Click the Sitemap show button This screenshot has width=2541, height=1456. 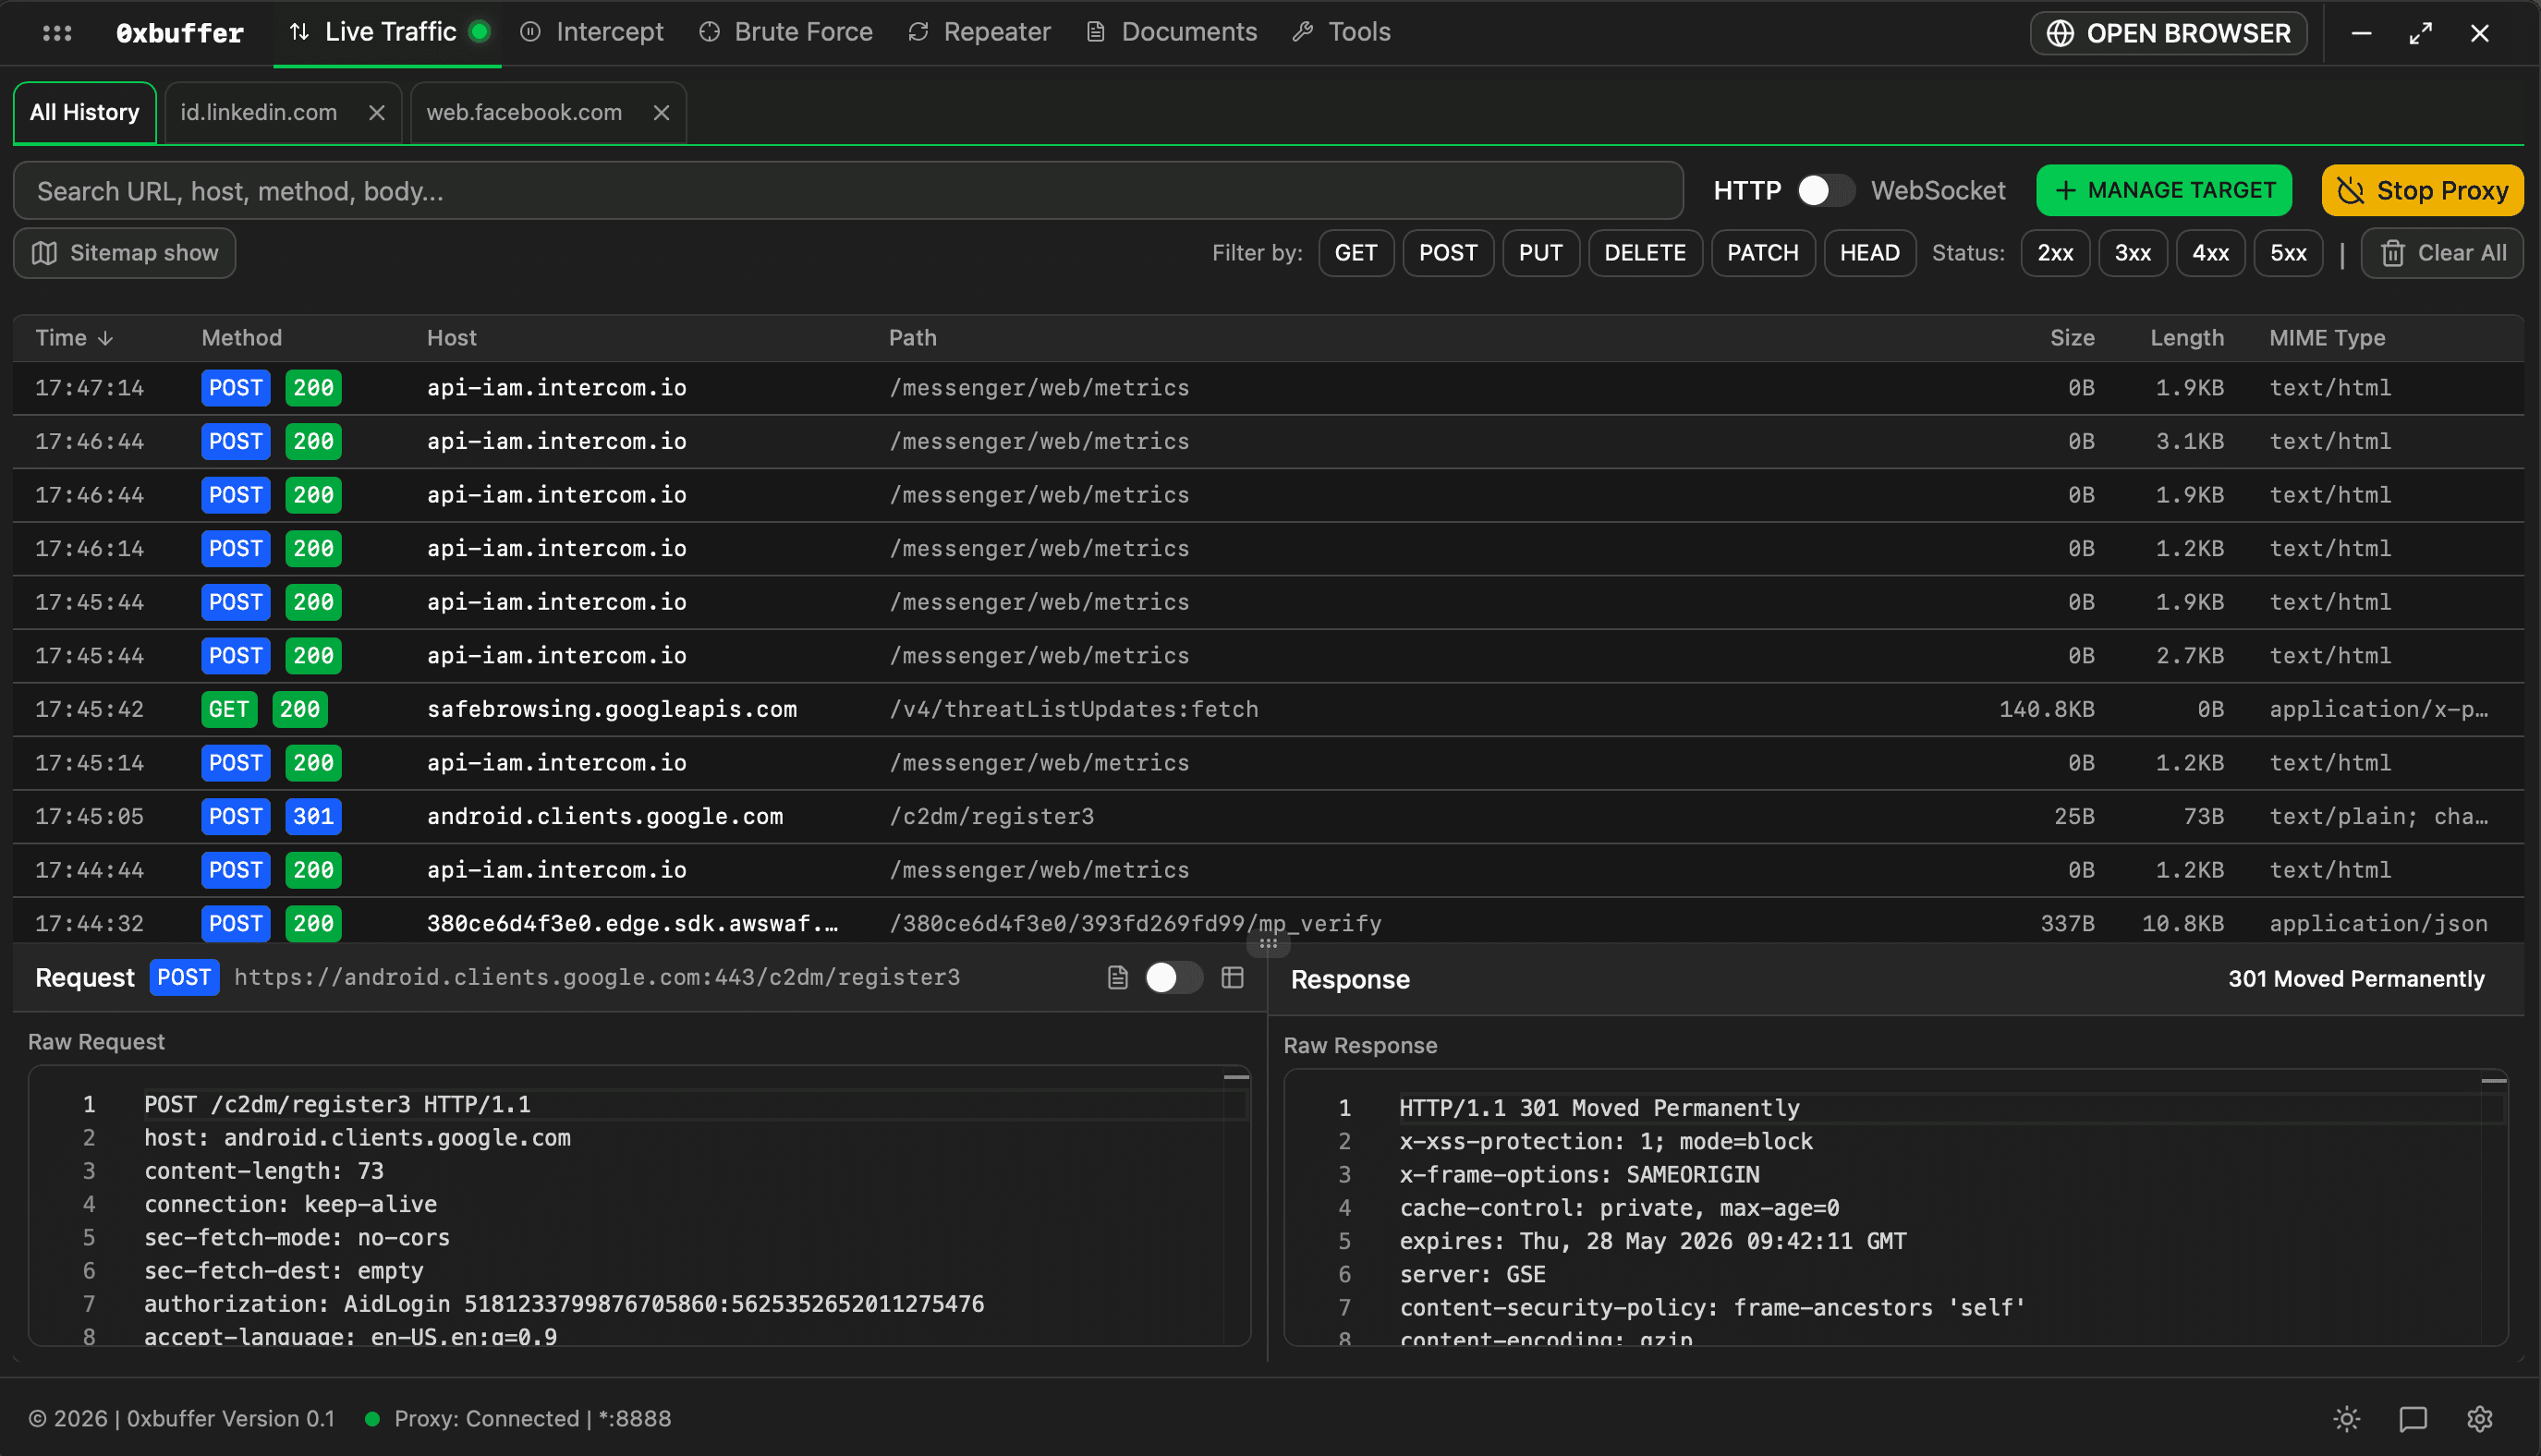(x=125, y=253)
